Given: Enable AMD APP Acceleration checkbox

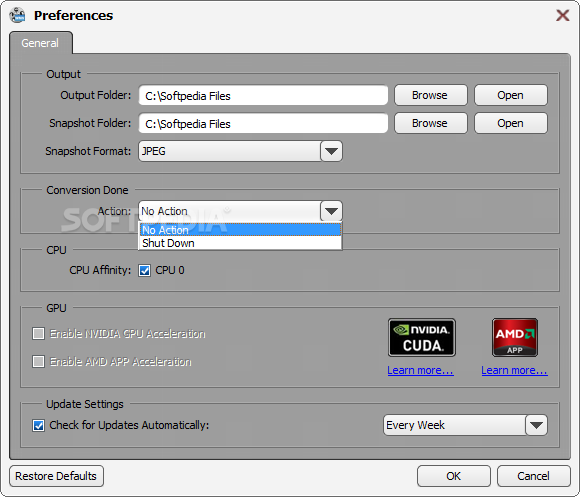Looking at the screenshot, I should pyautogui.click(x=38, y=361).
